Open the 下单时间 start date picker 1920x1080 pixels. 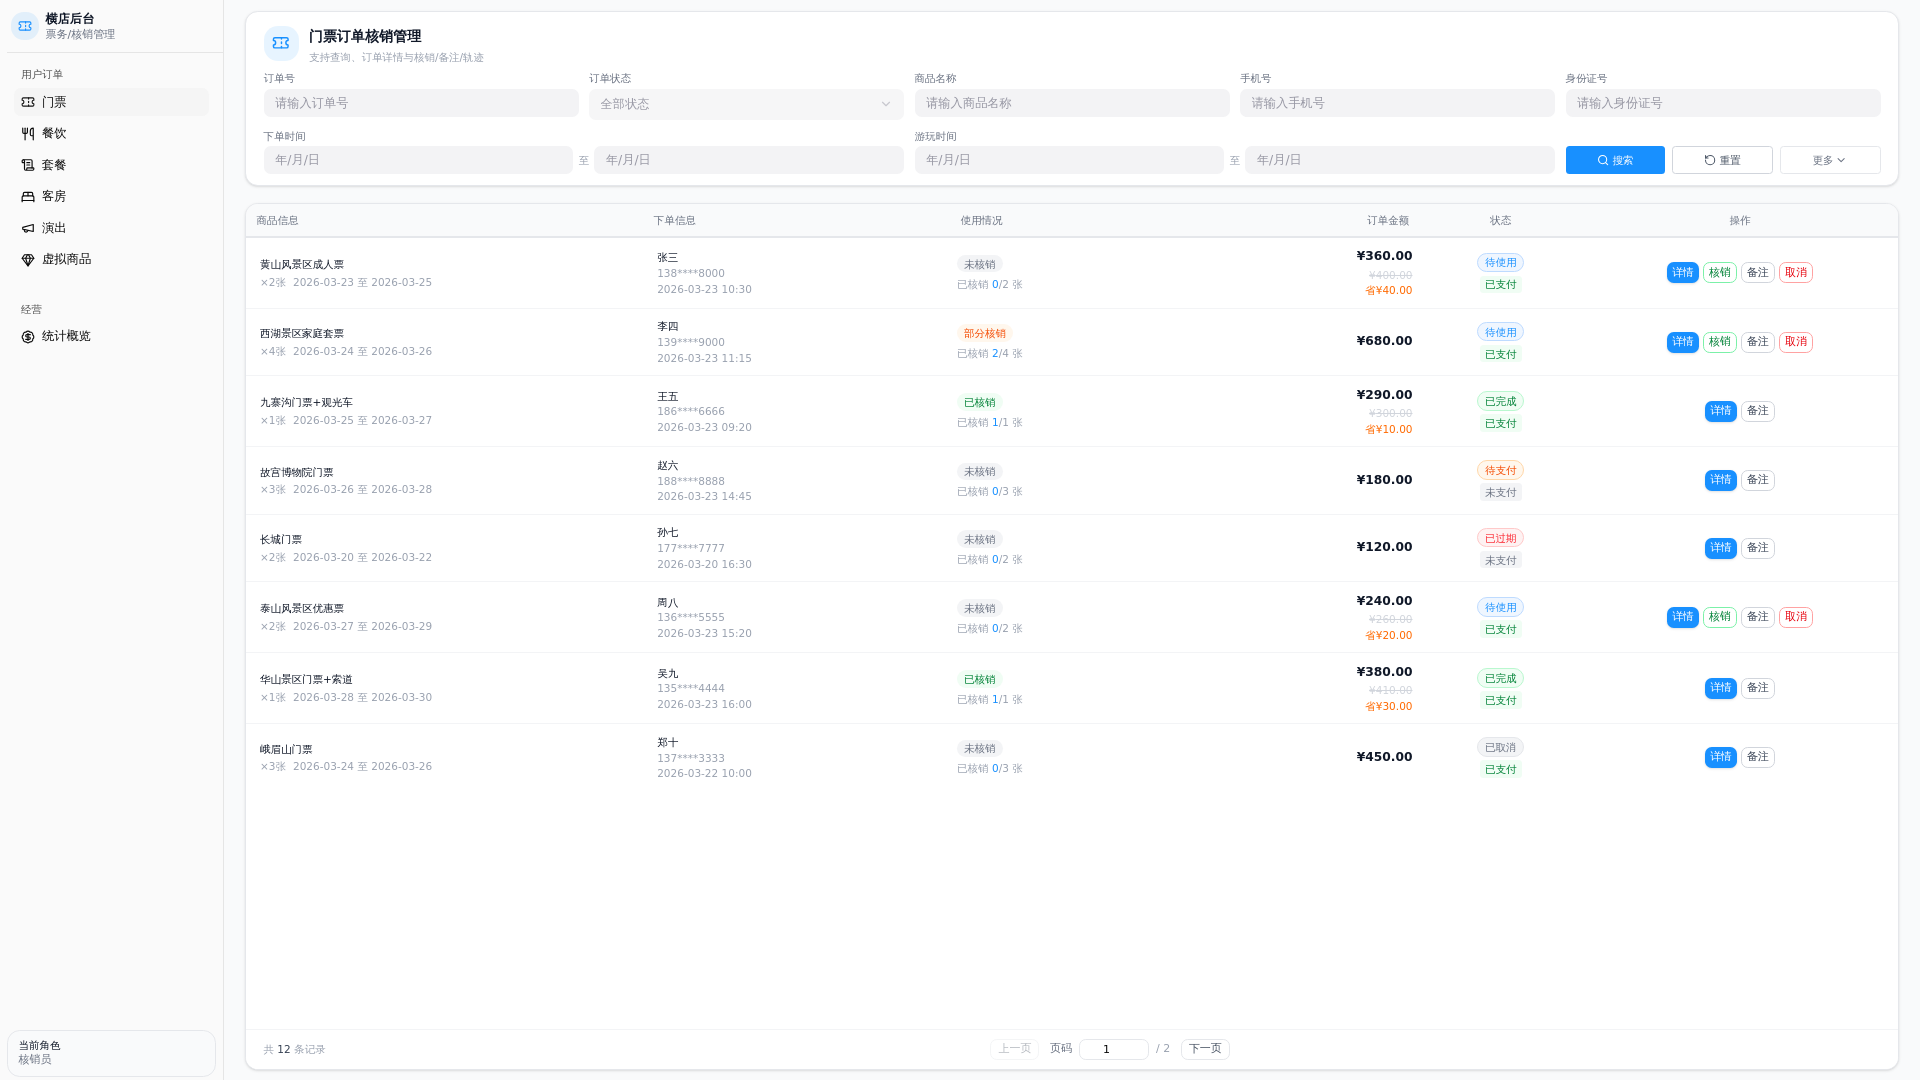click(x=418, y=160)
